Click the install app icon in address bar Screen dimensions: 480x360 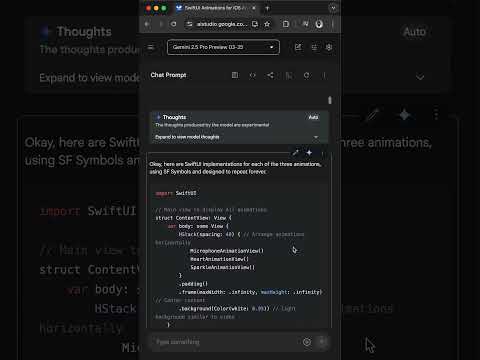[x=255, y=24]
